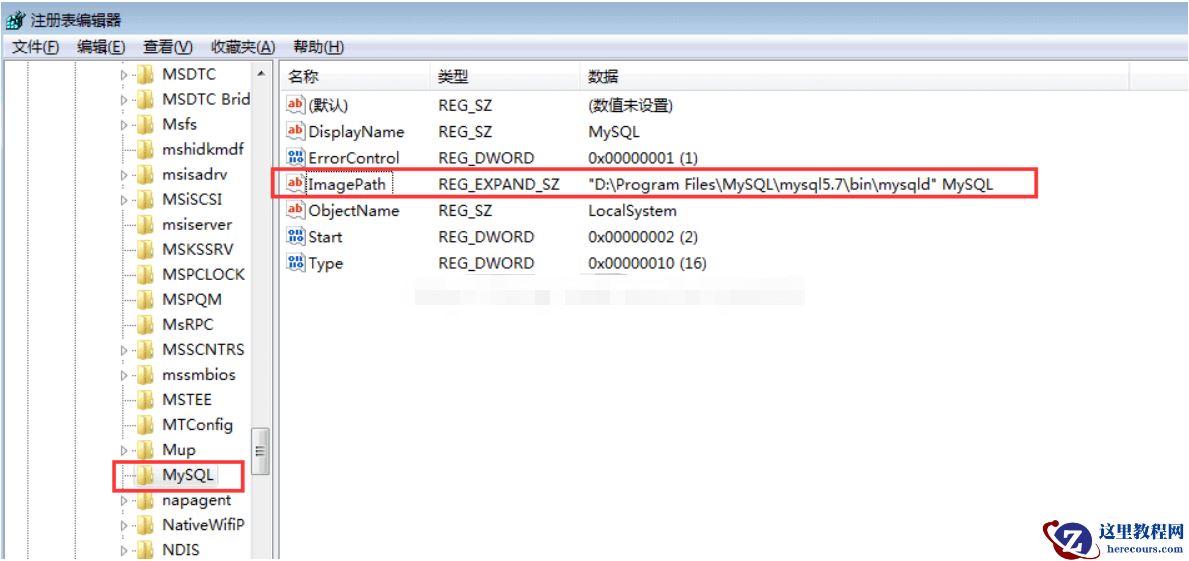Expand the NativeWifiP tree node
Screen dimensions: 1189x561
(124, 525)
